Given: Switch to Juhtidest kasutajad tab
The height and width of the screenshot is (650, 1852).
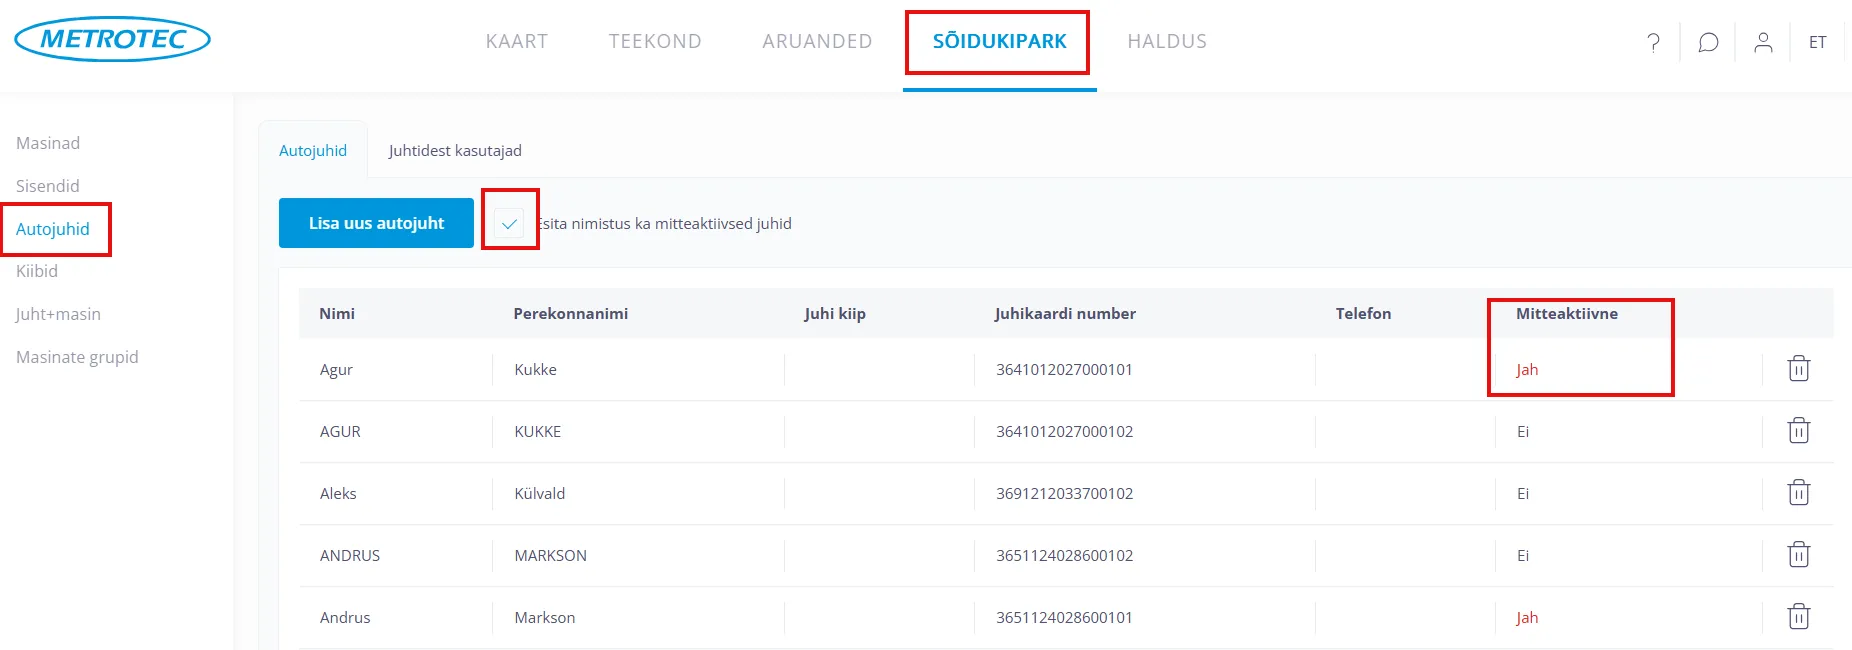Looking at the screenshot, I should point(455,150).
